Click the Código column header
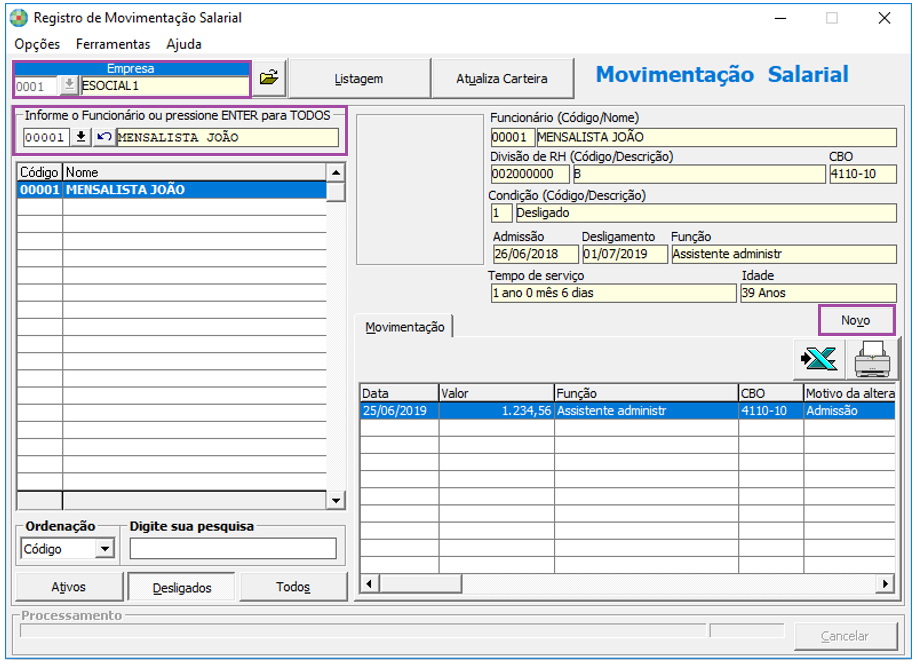Image resolution: width=918 pixels, height=670 pixels. click(x=39, y=172)
